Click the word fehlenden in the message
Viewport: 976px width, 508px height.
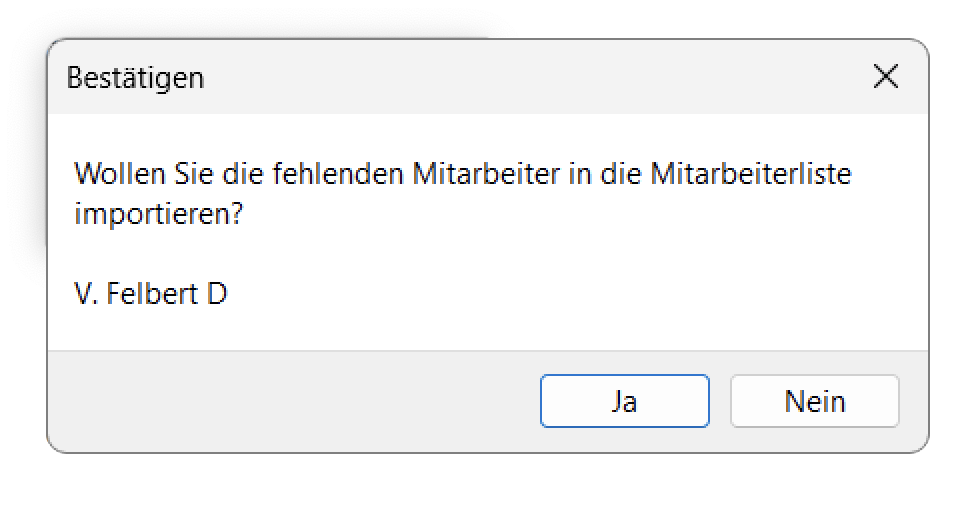tap(340, 174)
